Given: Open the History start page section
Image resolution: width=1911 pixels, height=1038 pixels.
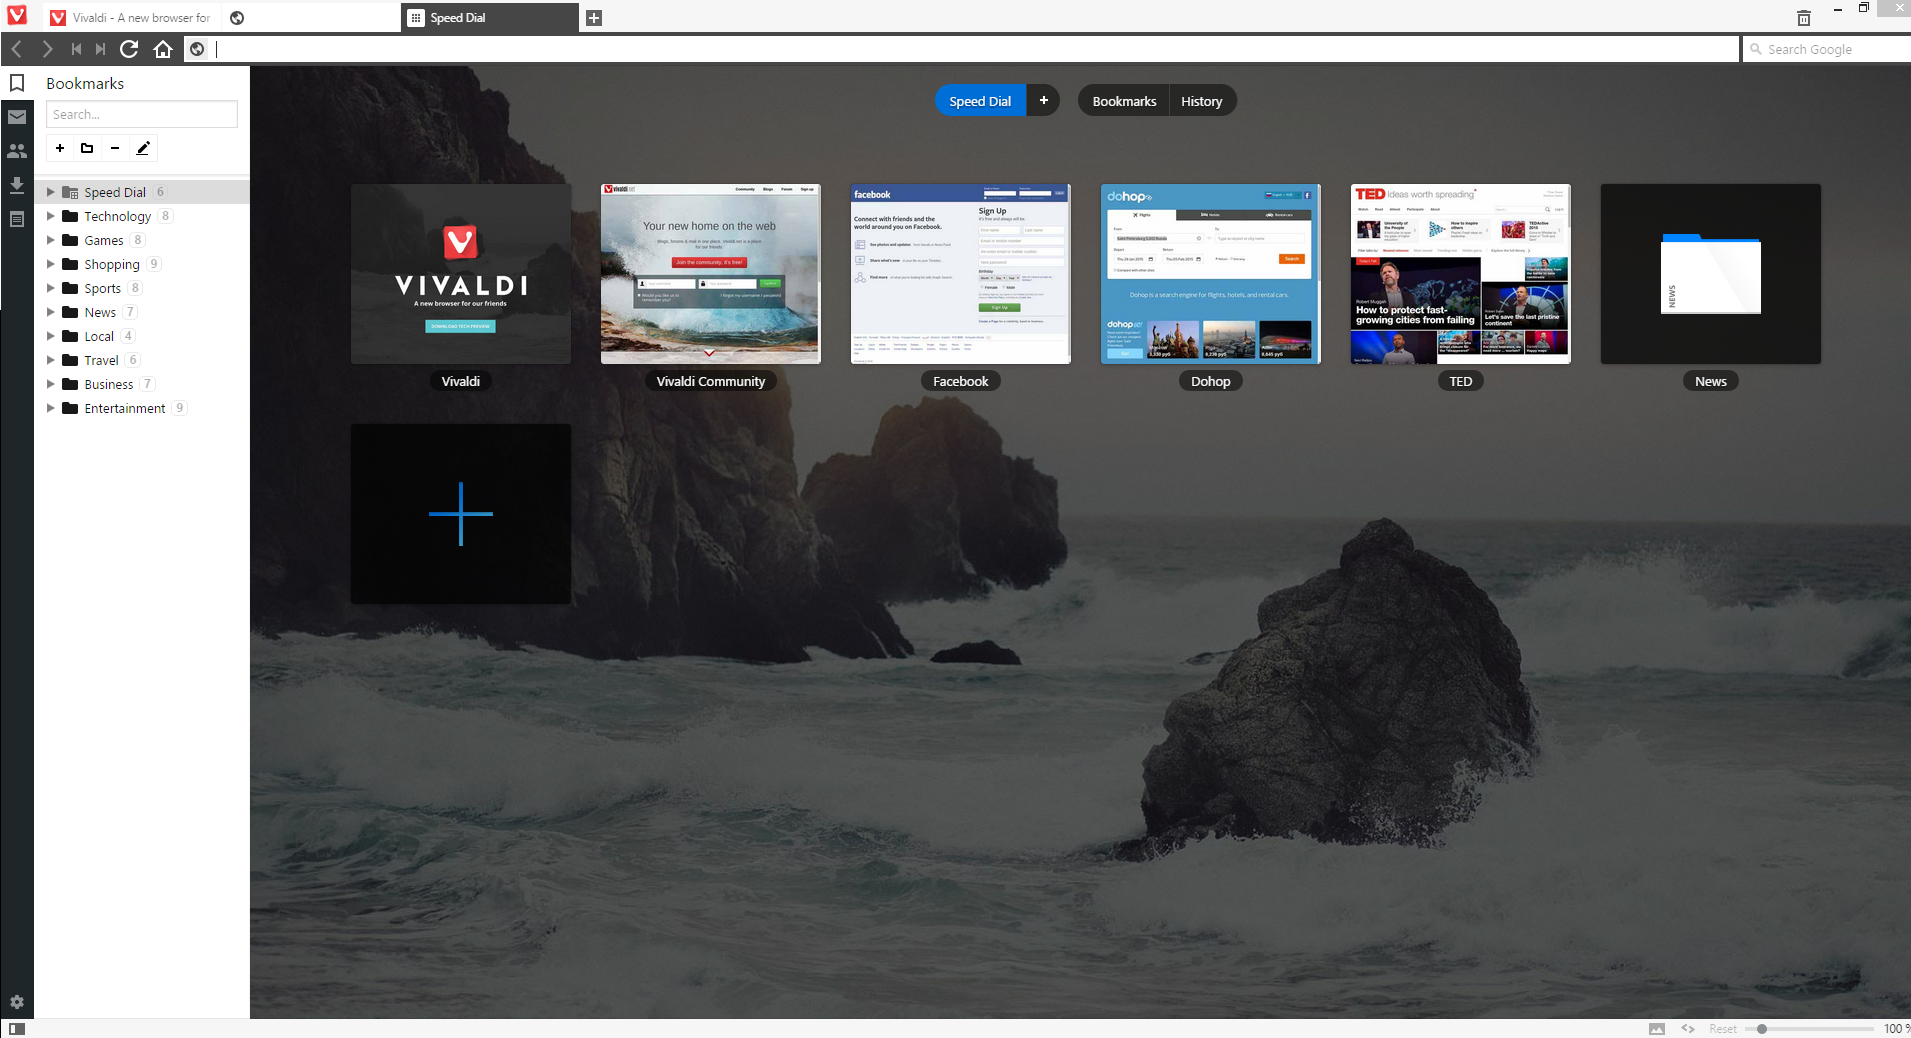Looking at the screenshot, I should 1202,101.
